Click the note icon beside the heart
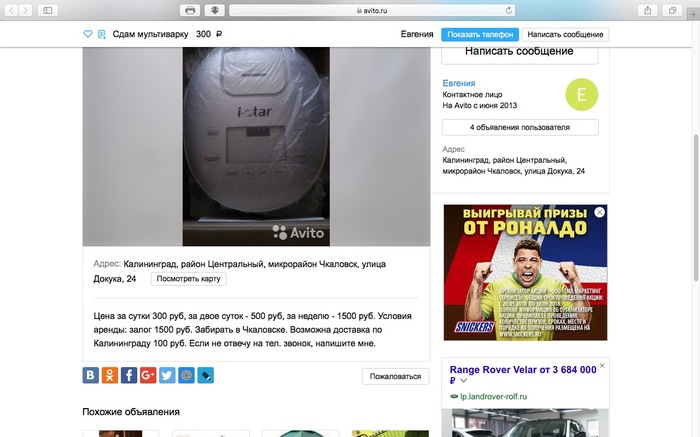 tap(101, 34)
